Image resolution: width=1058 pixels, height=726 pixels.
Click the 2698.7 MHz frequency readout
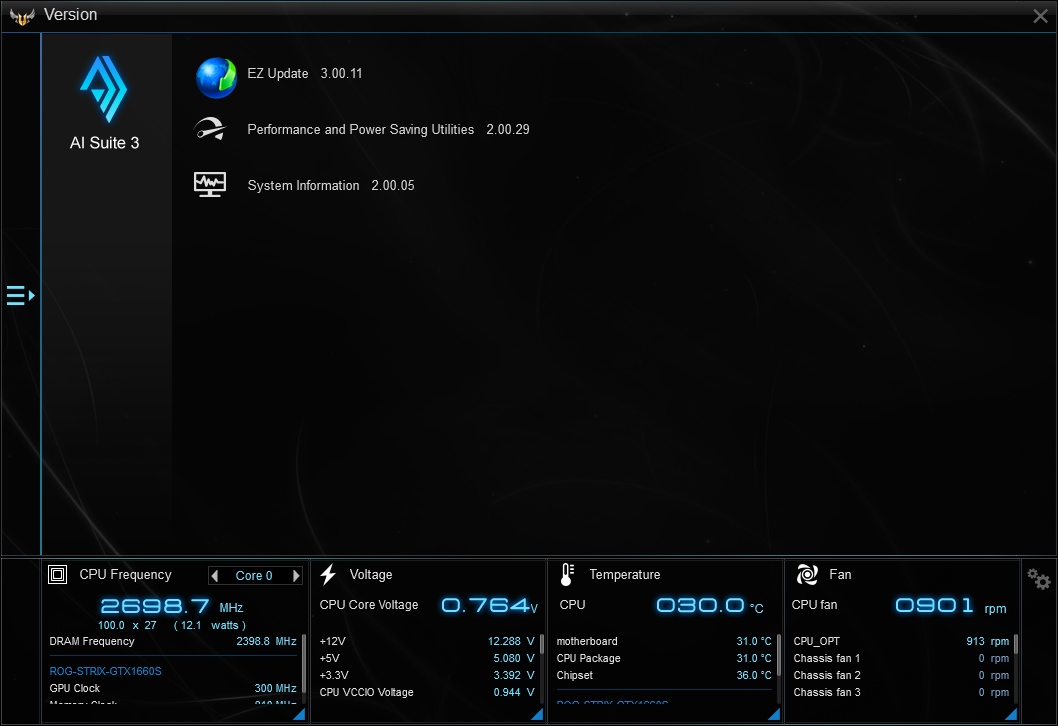coord(172,607)
